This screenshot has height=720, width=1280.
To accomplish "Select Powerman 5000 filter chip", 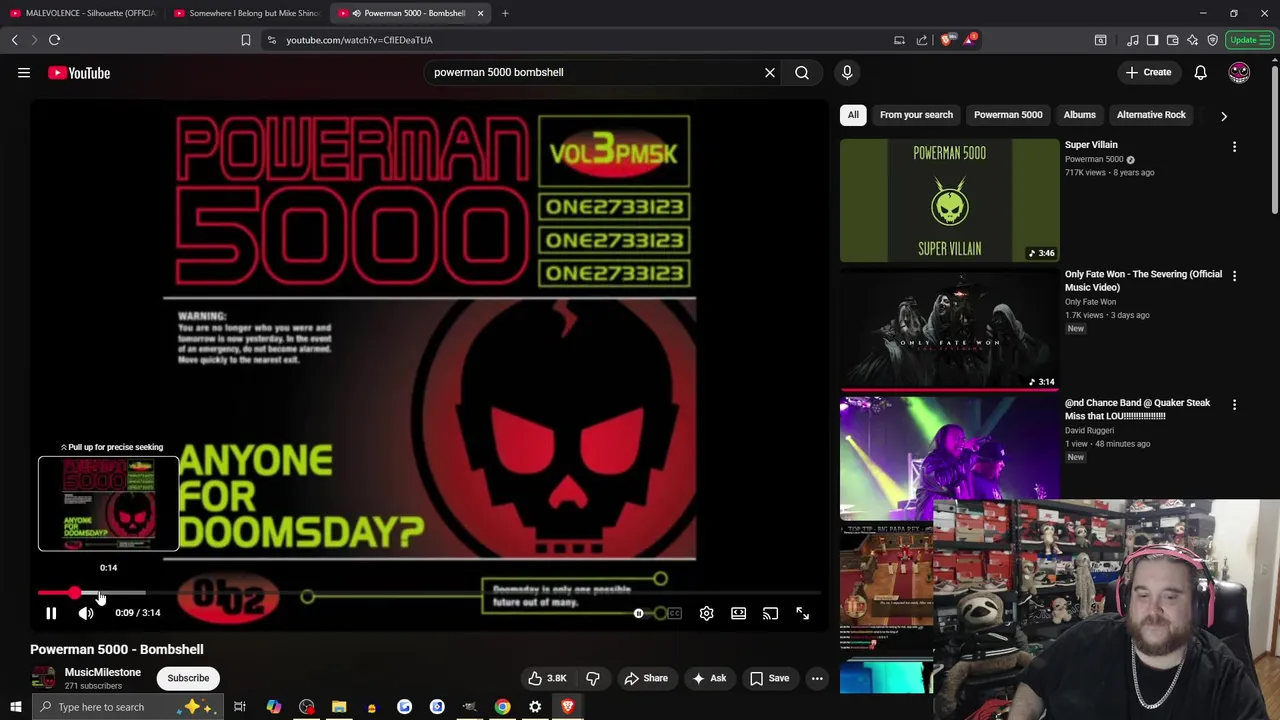I will click(1008, 115).
